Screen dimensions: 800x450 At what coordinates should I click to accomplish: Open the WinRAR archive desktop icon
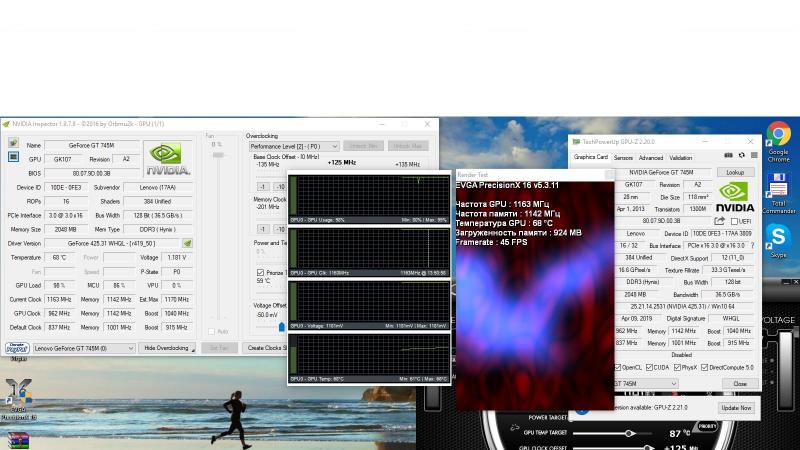click(x=18, y=441)
